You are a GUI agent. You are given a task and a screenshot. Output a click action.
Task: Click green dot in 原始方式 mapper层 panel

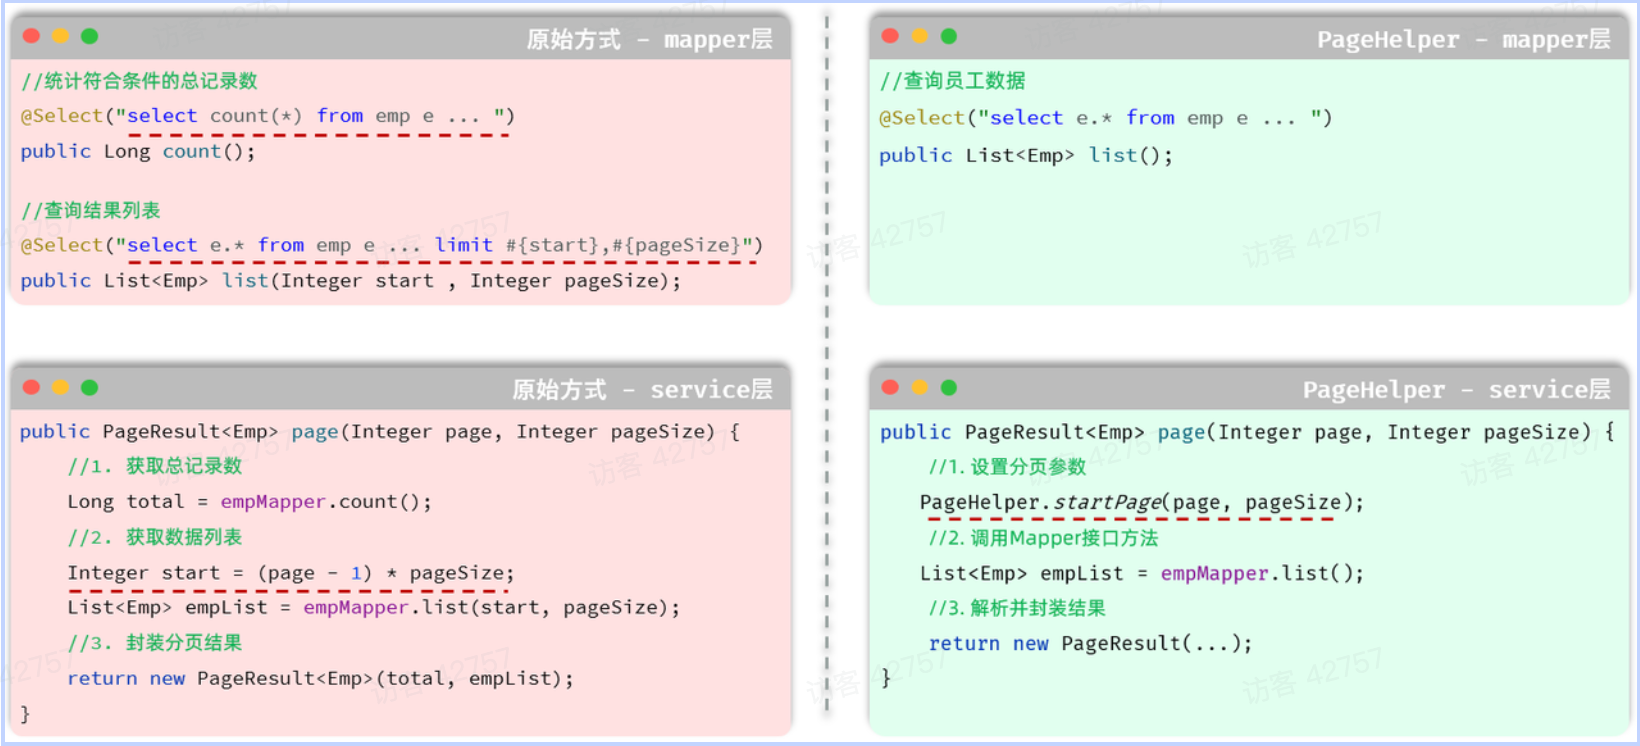tap(90, 36)
